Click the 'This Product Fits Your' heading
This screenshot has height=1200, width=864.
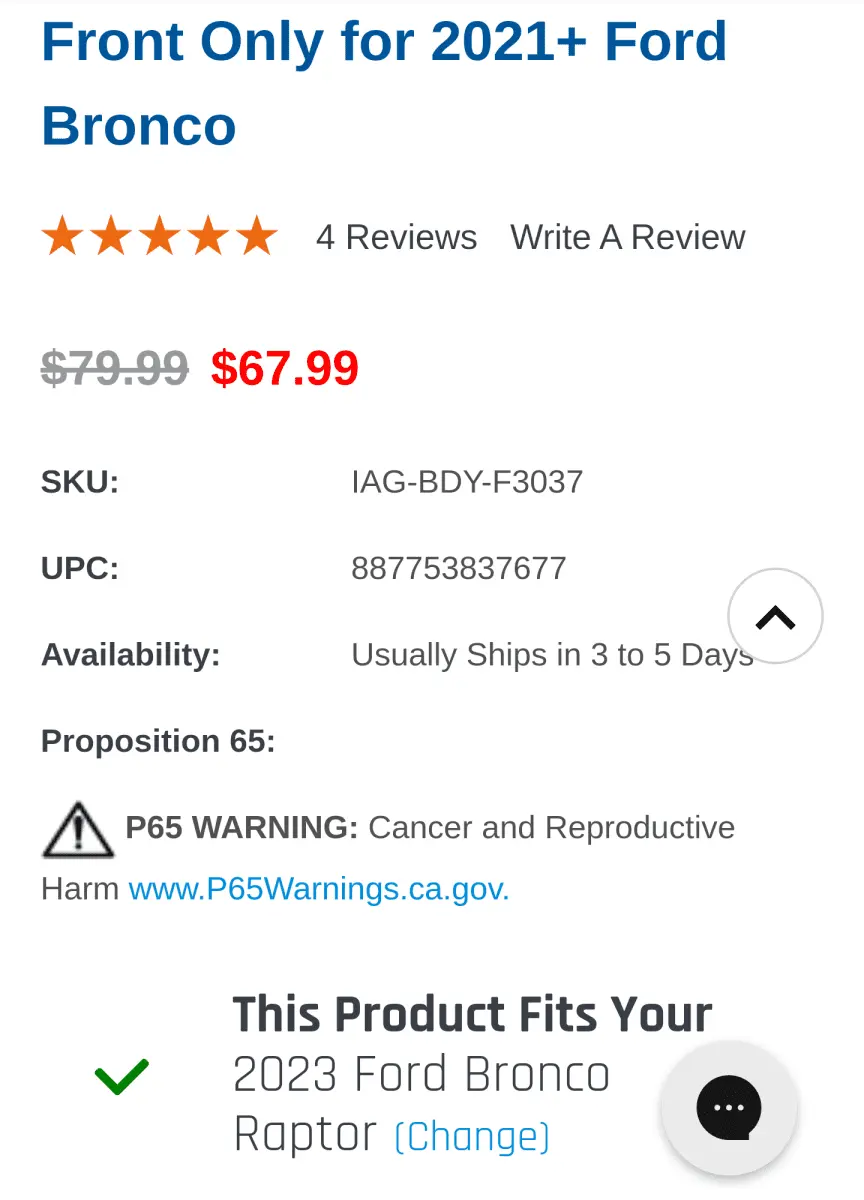(472, 1014)
